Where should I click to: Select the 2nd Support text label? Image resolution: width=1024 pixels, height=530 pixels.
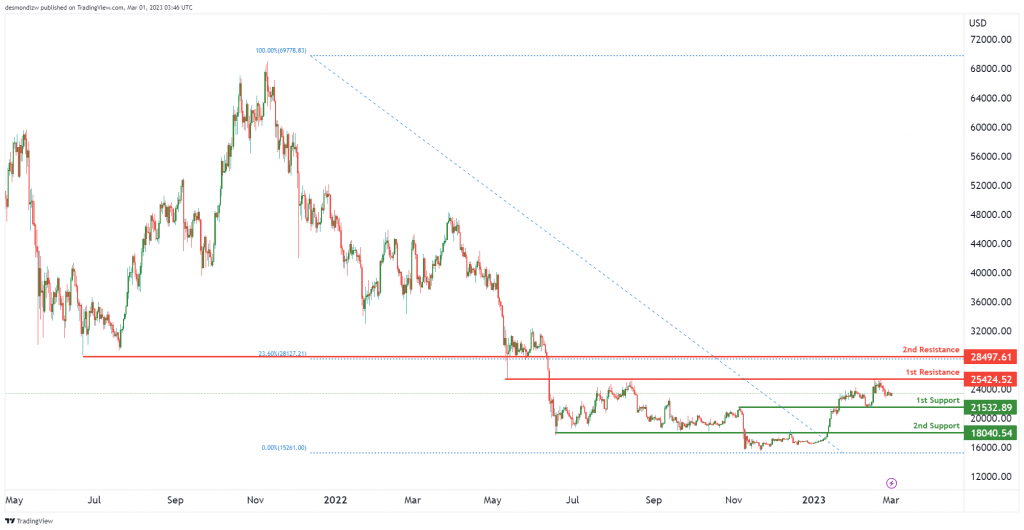(x=936, y=426)
